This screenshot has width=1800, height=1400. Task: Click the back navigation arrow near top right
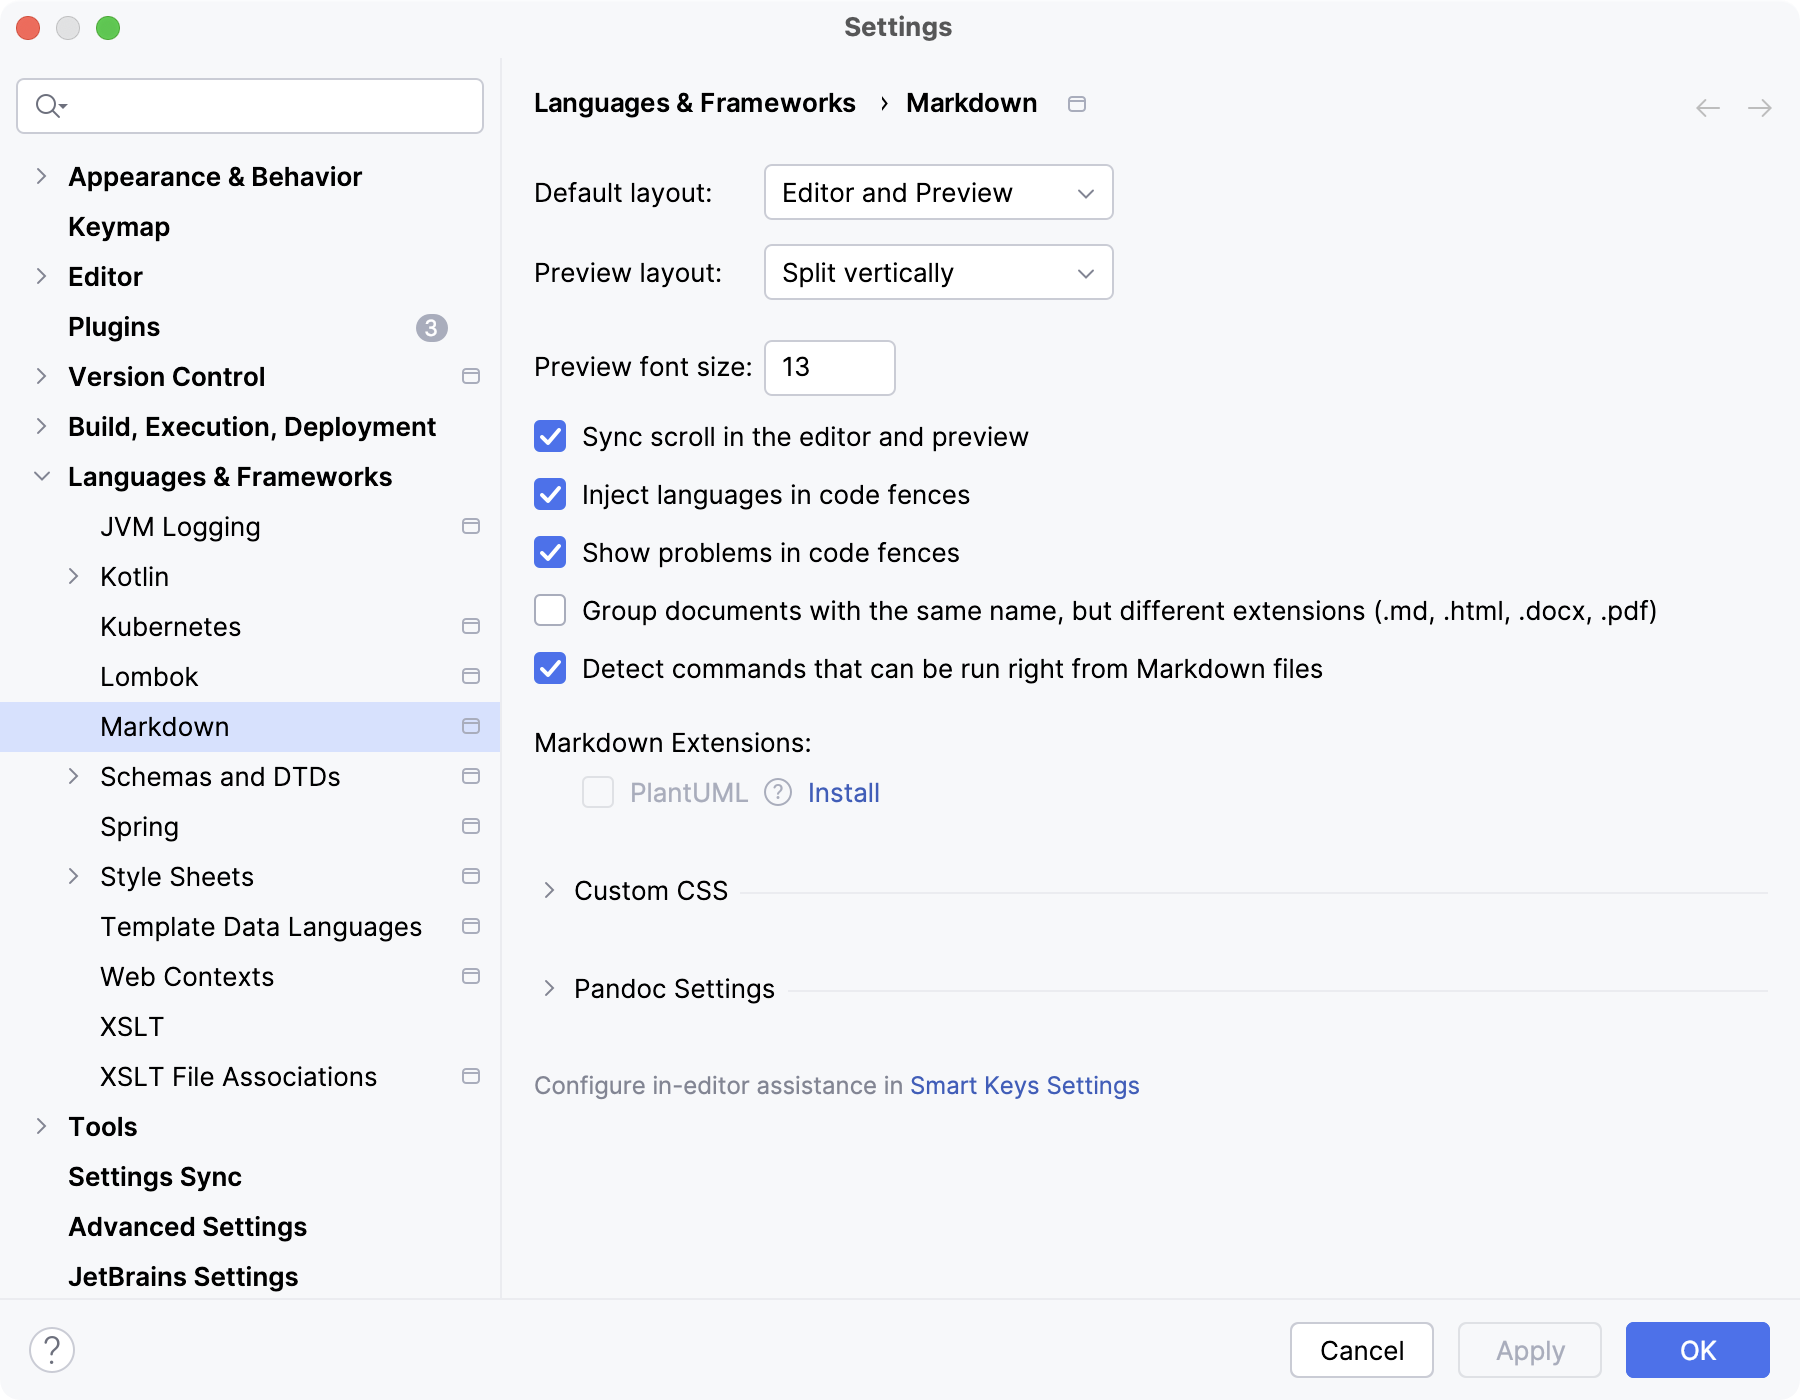pyautogui.click(x=1706, y=107)
